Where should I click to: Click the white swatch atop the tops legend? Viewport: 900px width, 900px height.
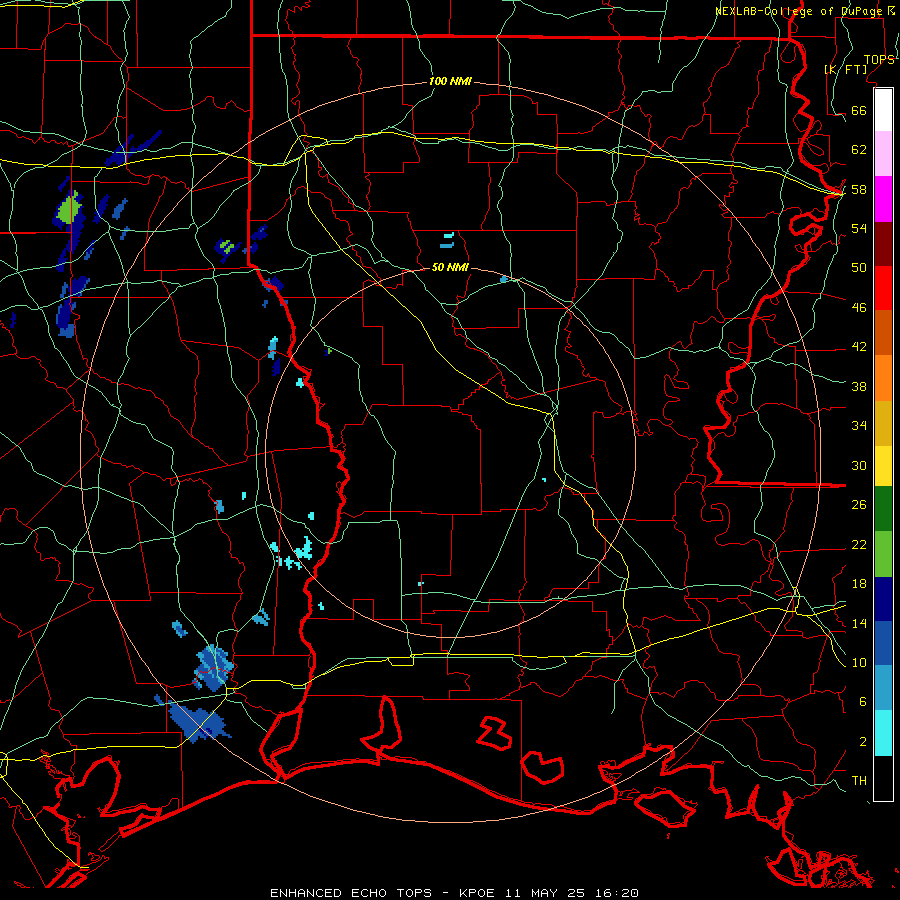(883, 110)
